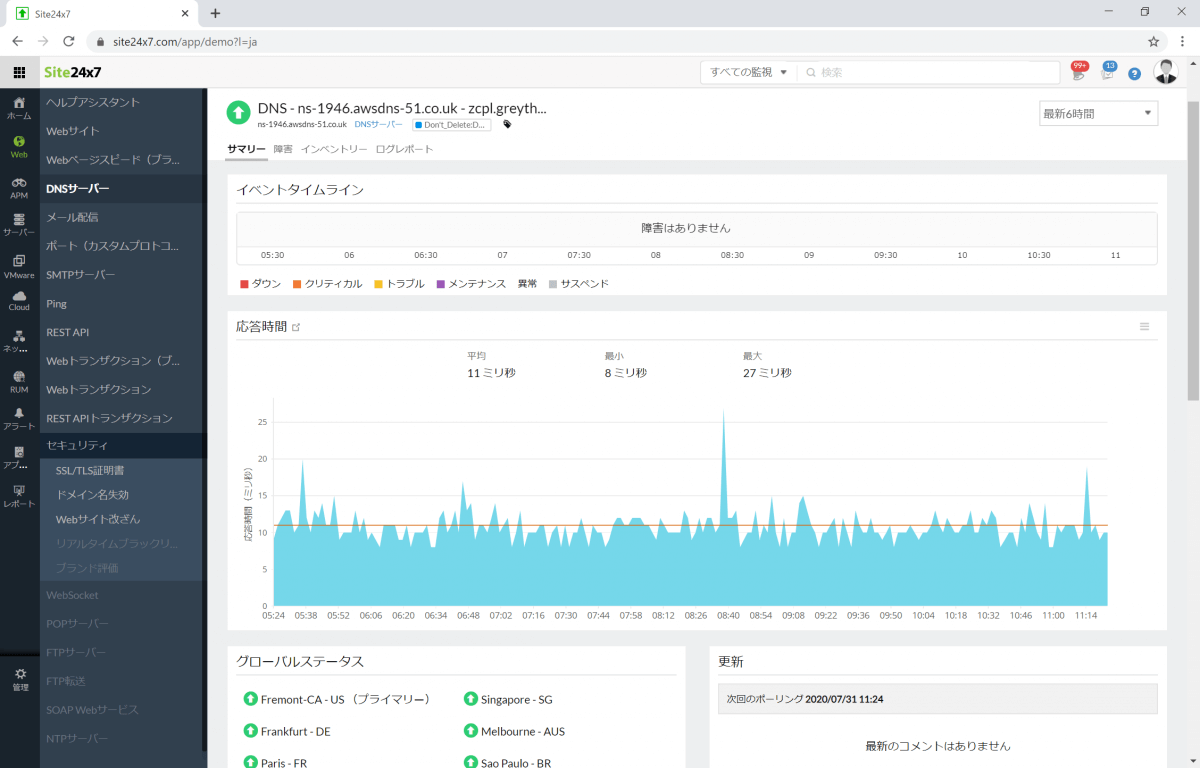
Task: Open a new browser tab
Action: pyautogui.click(x=215, y=13)
